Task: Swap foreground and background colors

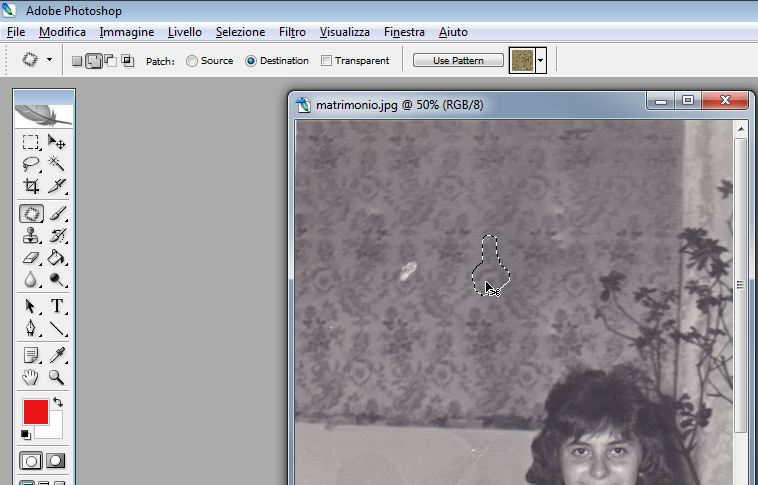Action: tap(58, 402)
